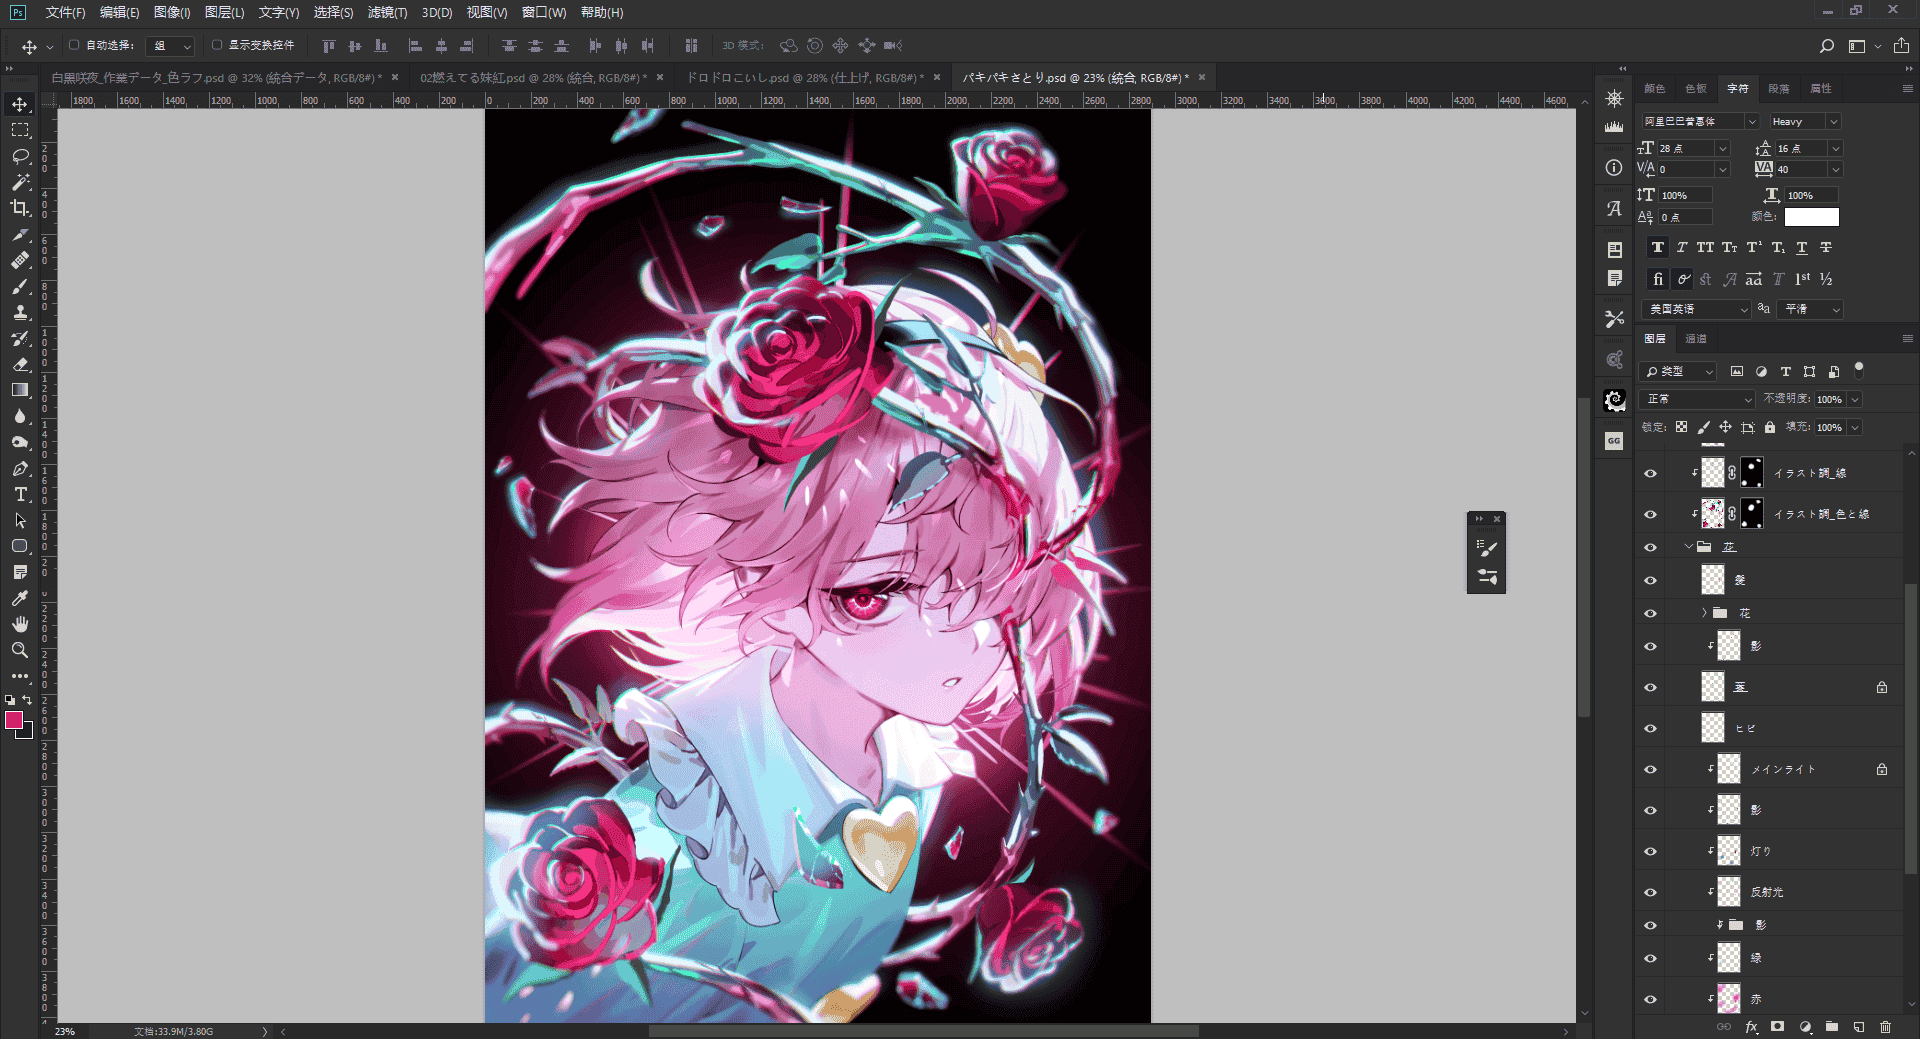
Task: Select the Move tool
Action: point(20,104)
